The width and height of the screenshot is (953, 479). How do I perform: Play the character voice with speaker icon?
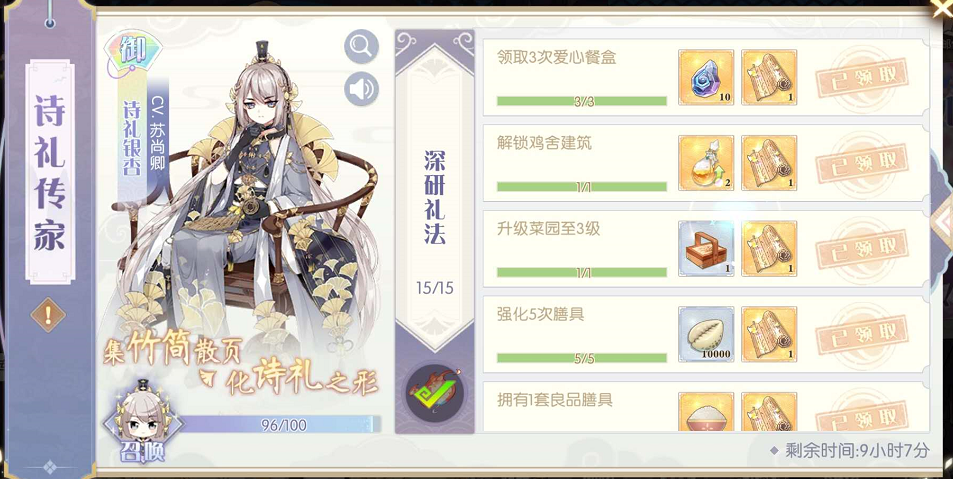(362, 89)
